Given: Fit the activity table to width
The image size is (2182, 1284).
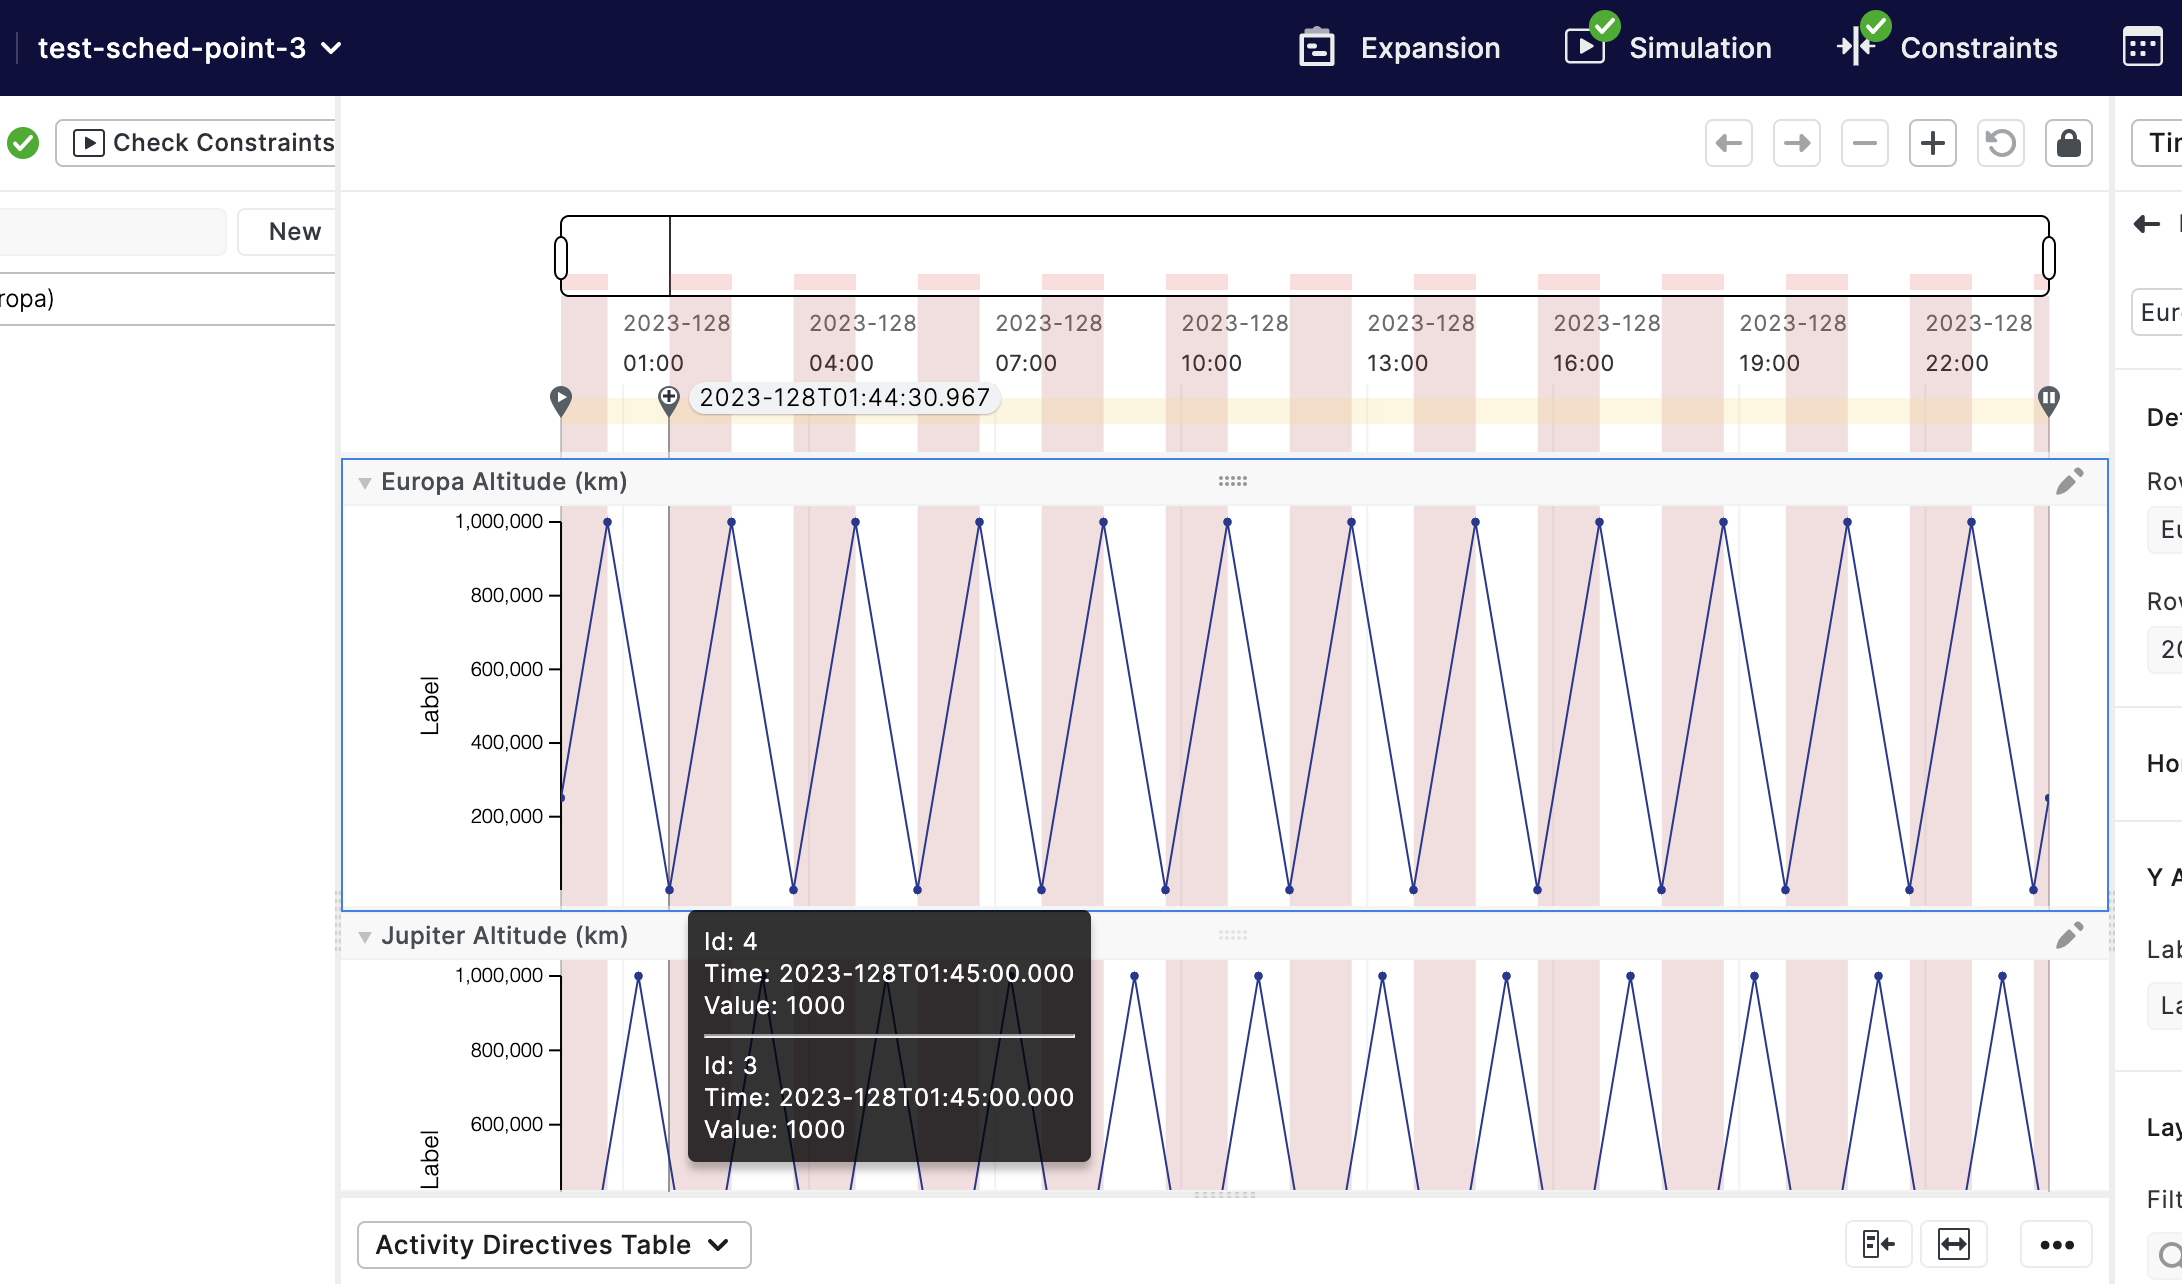Looking at the screenshot, I should (1954, 1244).
